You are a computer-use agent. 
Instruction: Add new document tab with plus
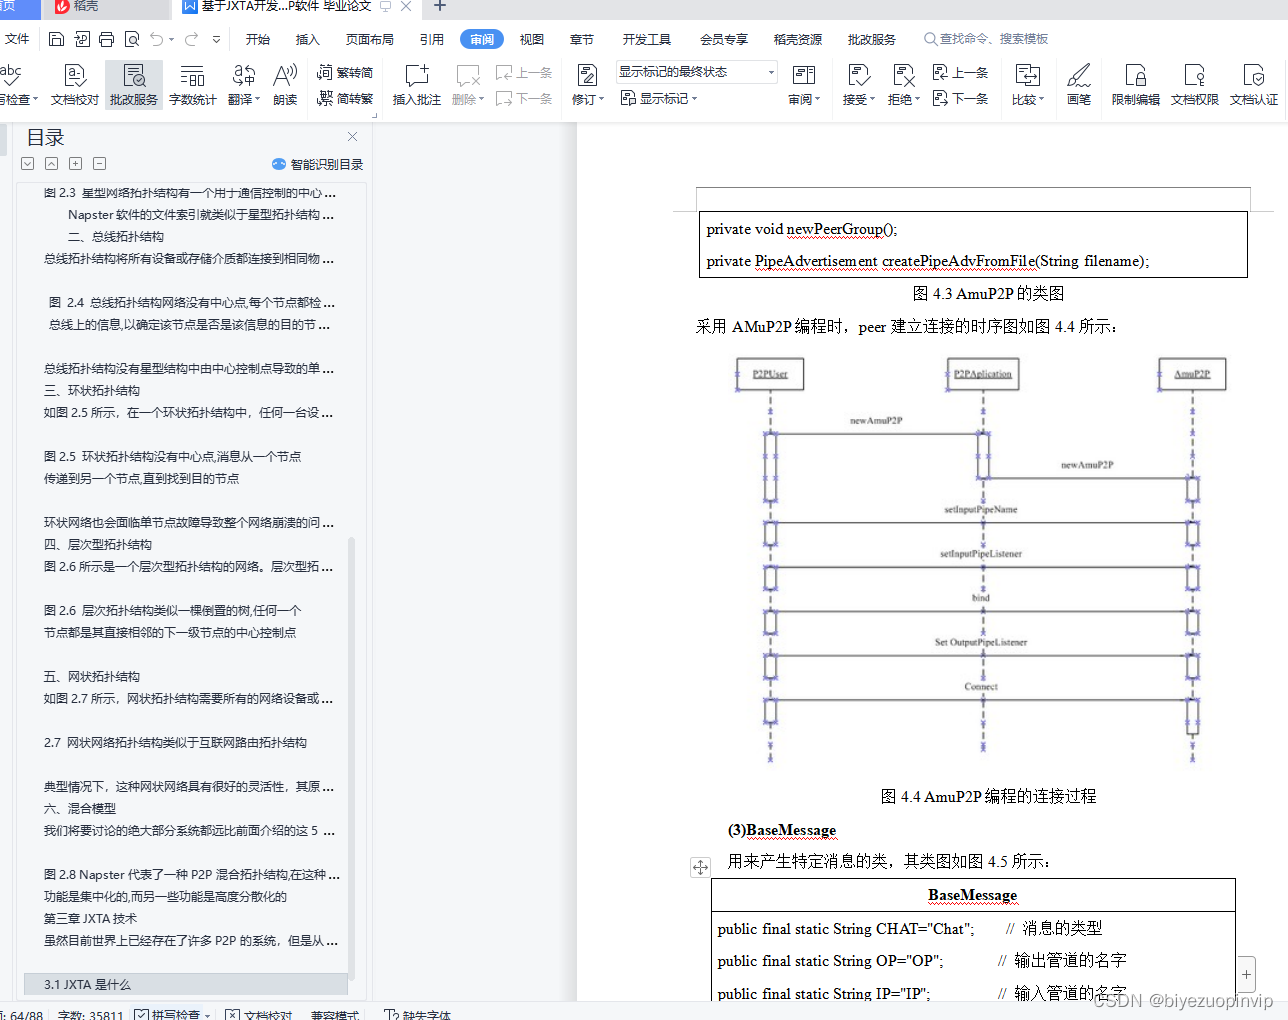[439, 7]
